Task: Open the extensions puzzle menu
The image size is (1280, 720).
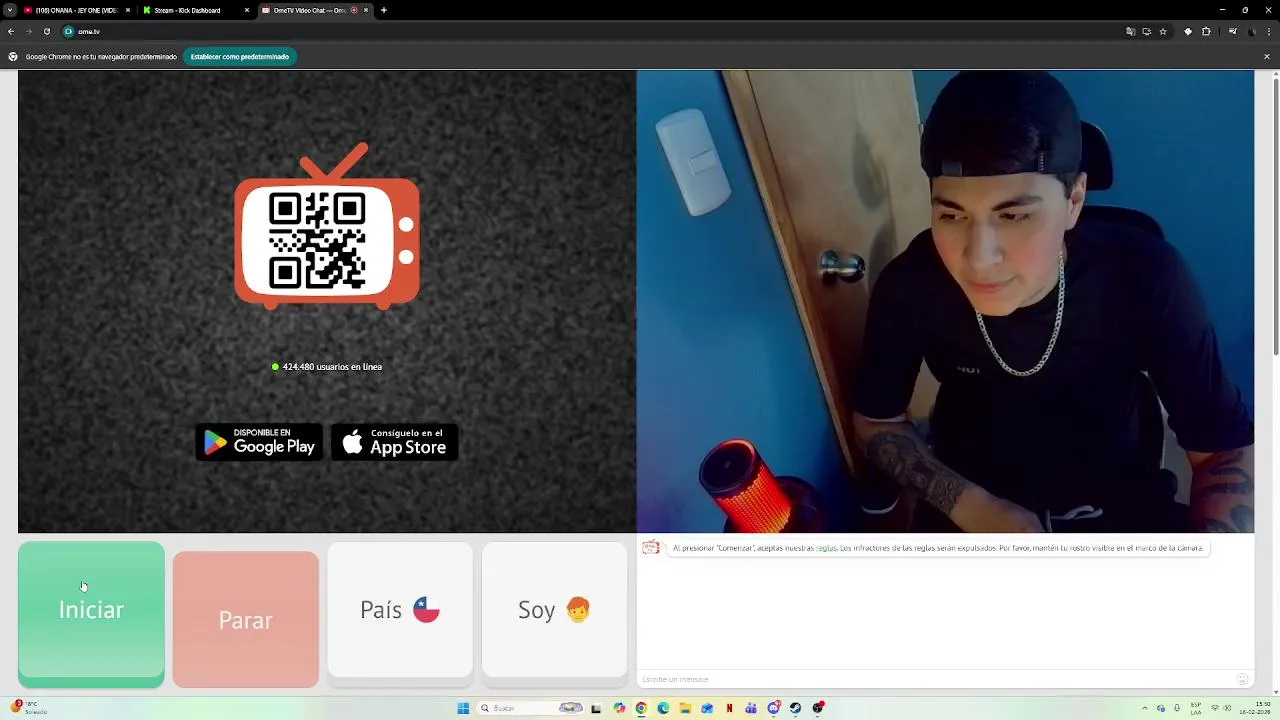Action: (1206, 31)
